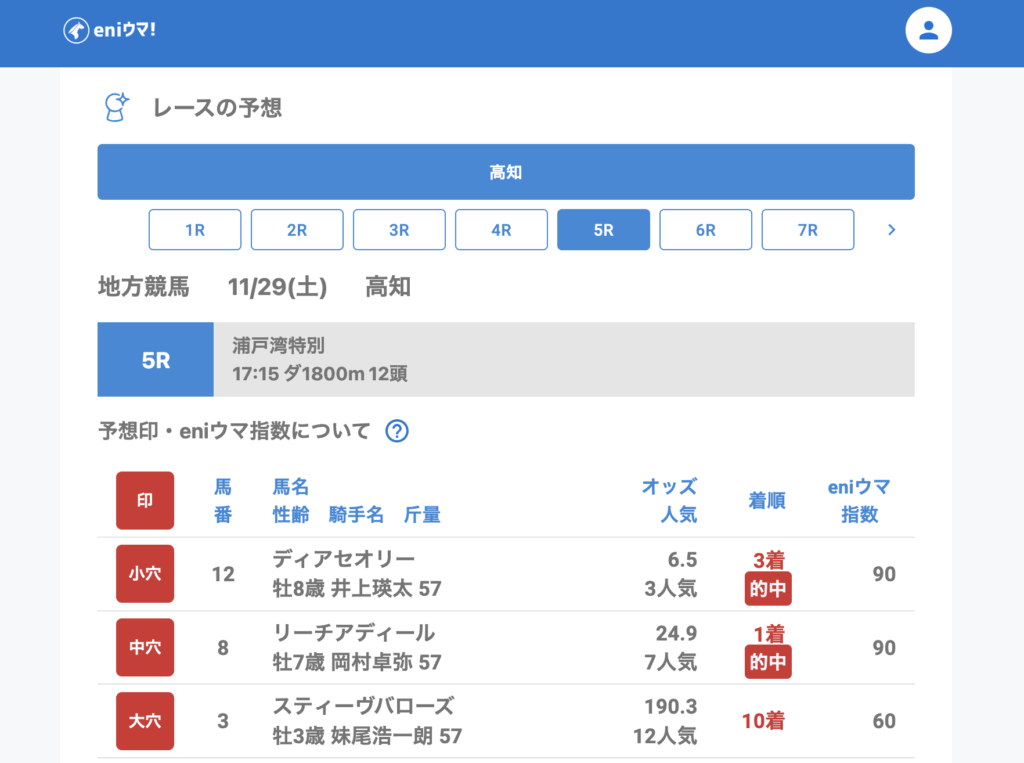
Task: Click the 小穴 prediction mark badge
Action: coord(145,574)
